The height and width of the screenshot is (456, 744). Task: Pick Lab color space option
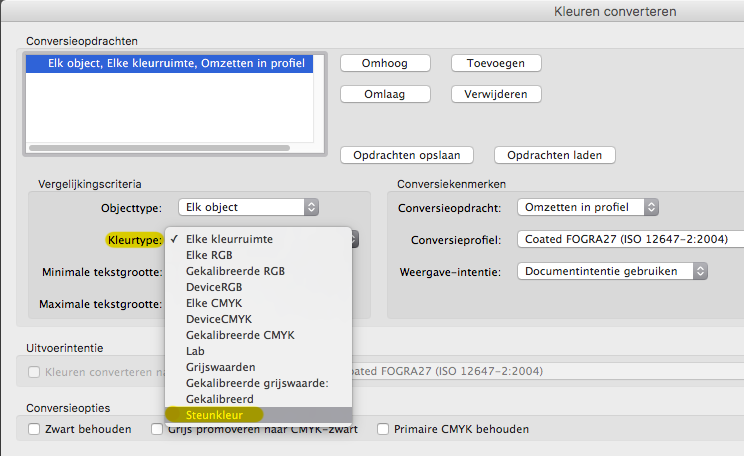pos(196,350)
